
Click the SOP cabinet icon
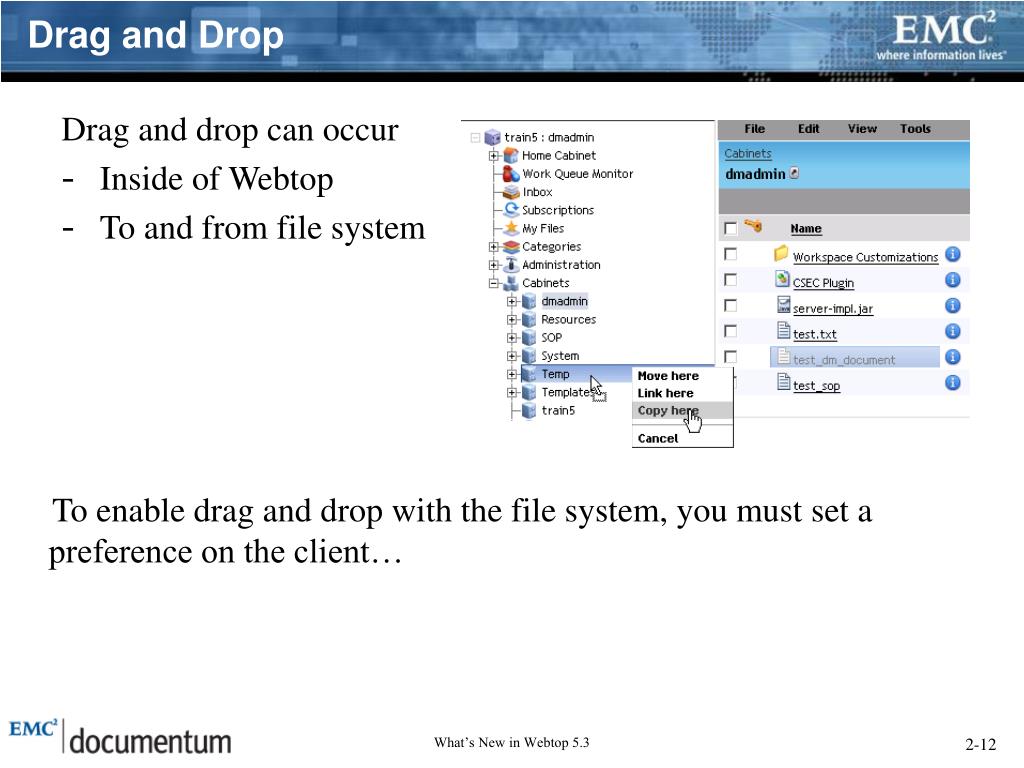coord(530,338)
